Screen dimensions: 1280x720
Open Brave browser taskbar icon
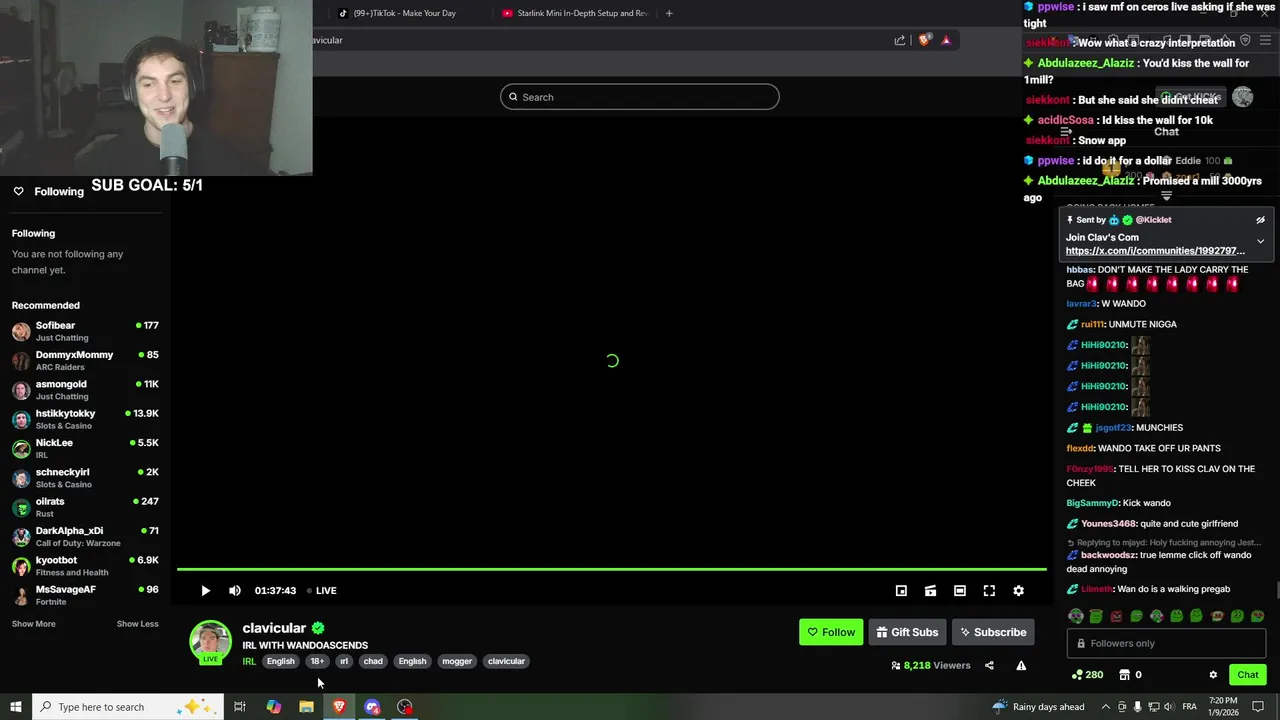point(339,707)
